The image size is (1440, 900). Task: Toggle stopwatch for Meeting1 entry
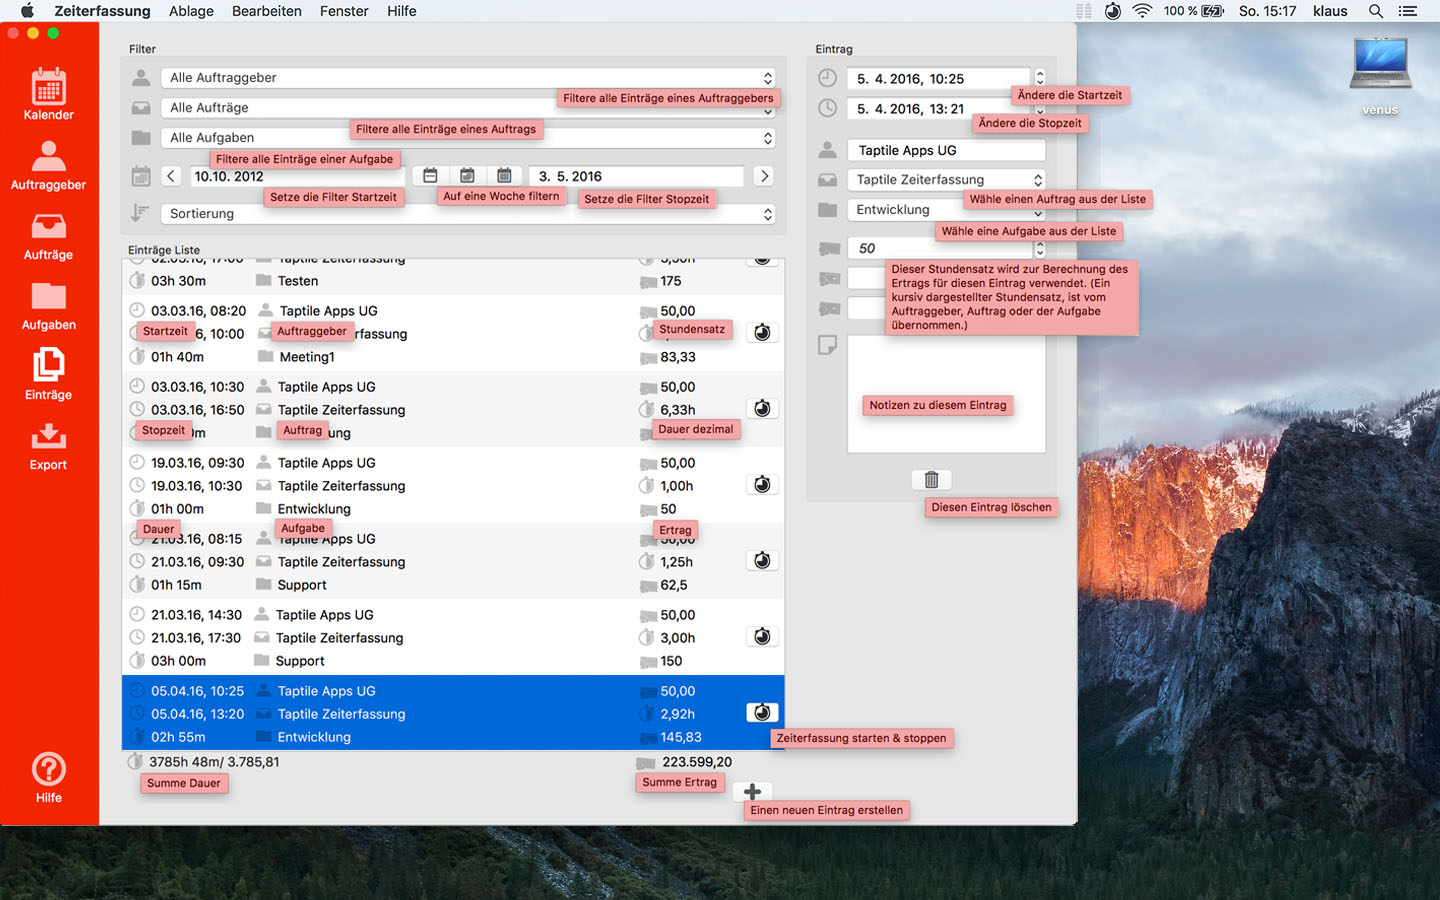click(762, 333)
